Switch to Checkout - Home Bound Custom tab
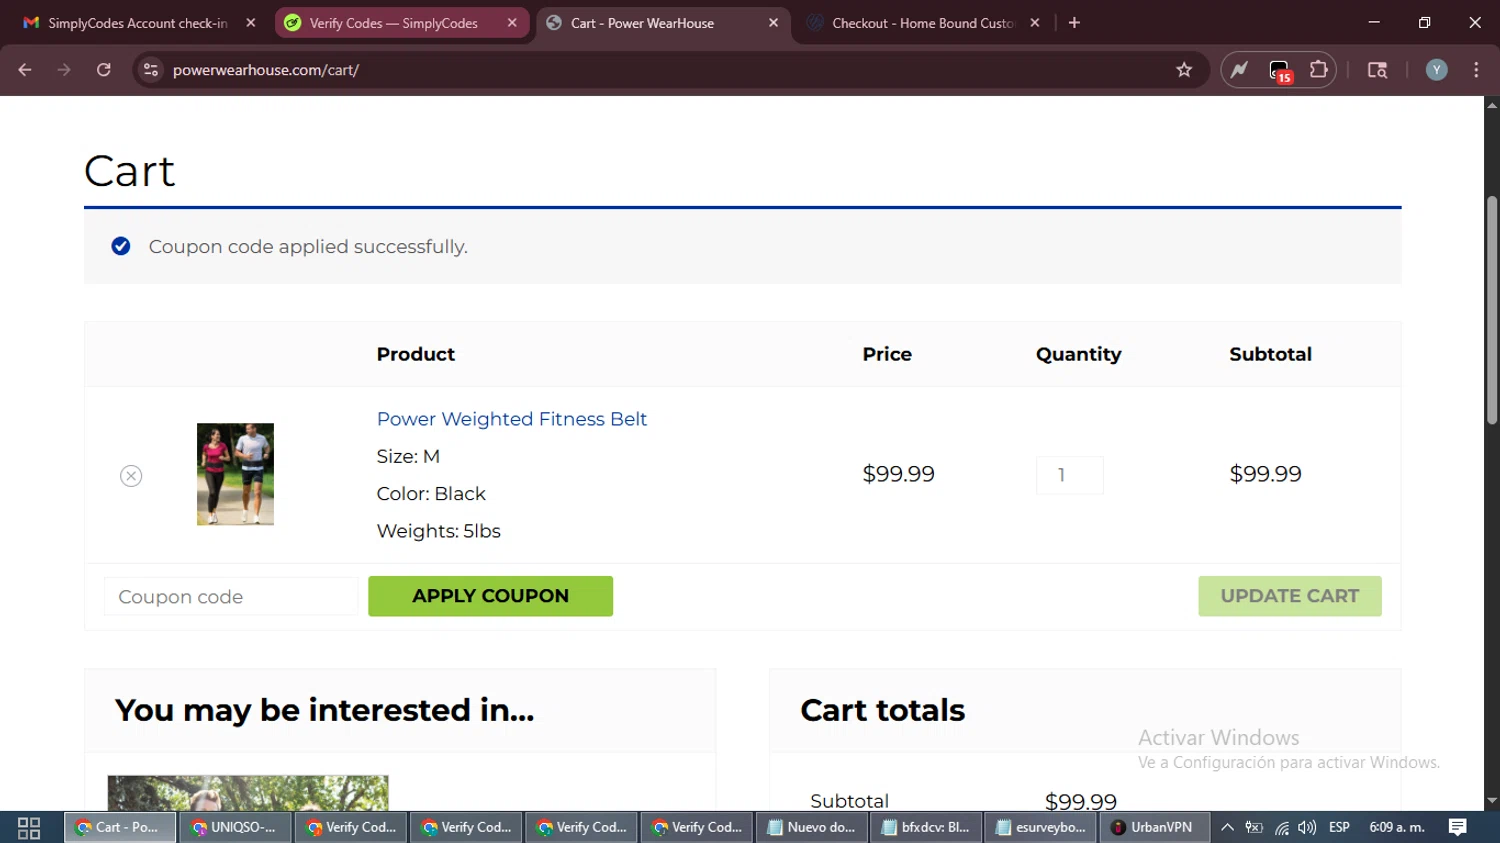This screenshot has height=843, width=1500. pos(922,23)
